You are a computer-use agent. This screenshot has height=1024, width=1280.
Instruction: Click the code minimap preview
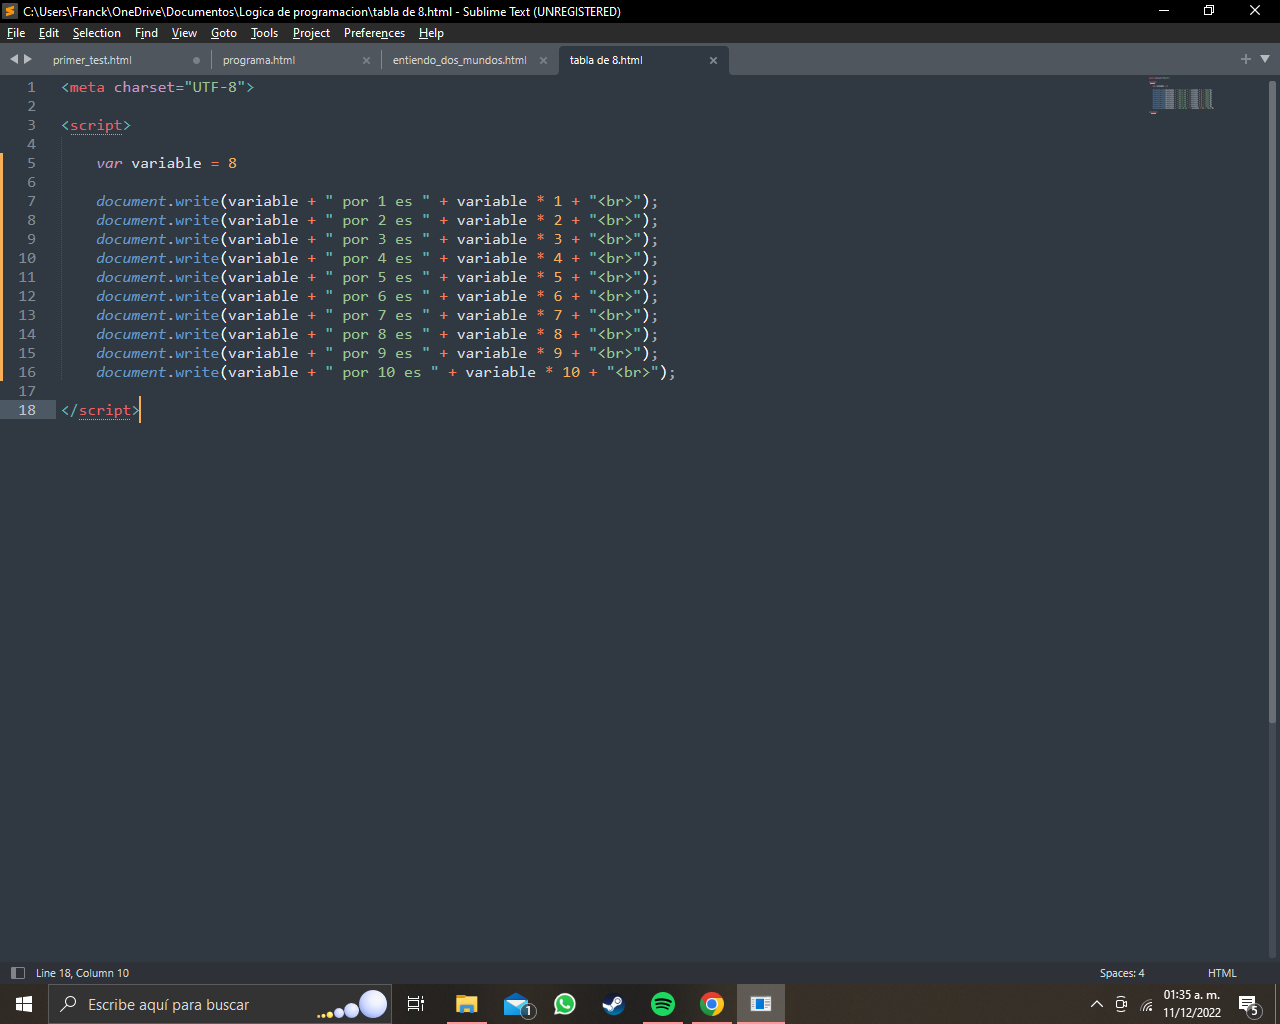click(1181, 95)
